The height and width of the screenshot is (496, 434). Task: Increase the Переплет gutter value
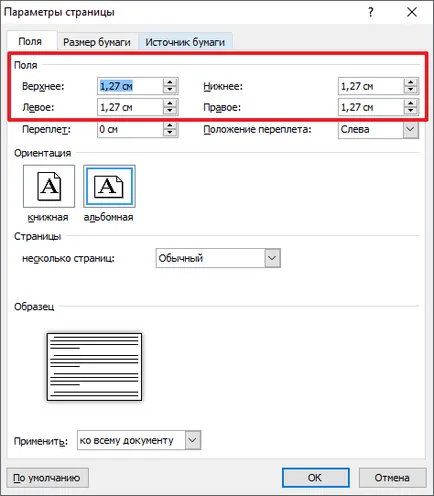point(170,125)
